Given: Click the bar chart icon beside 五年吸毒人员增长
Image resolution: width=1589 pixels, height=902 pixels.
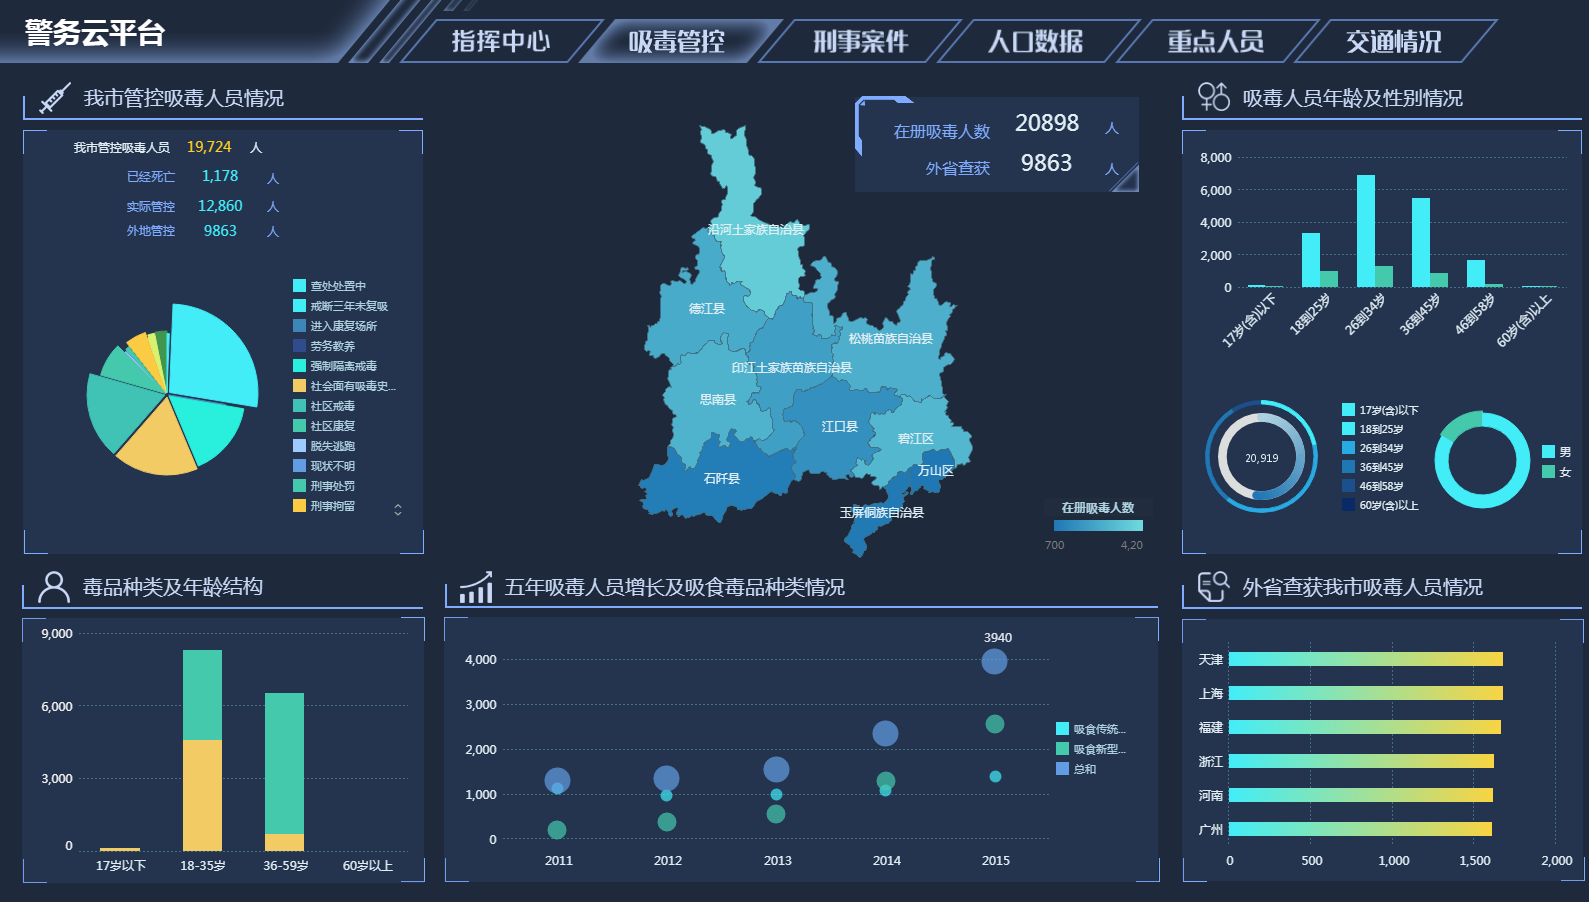Looking at the screenshot, I should [476, 587].
